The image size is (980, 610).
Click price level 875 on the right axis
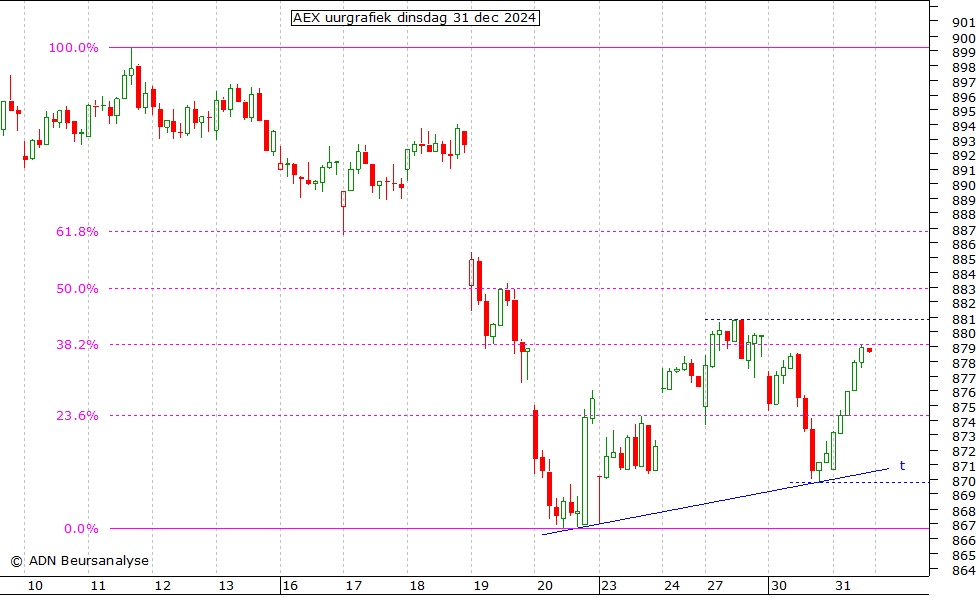point(964,408)
